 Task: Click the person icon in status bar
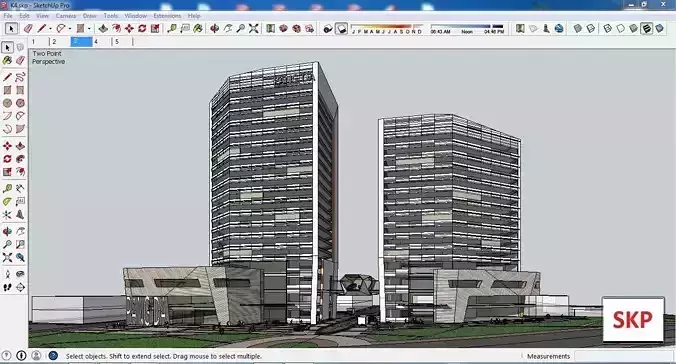pyautogui.click(x=37, y=356)
